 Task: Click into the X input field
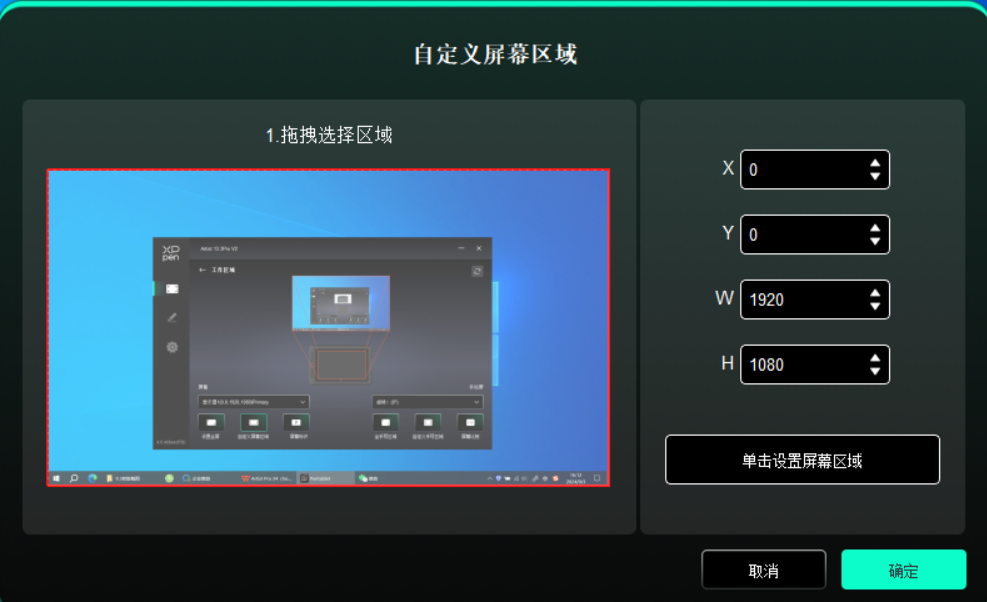click(800, 170)
